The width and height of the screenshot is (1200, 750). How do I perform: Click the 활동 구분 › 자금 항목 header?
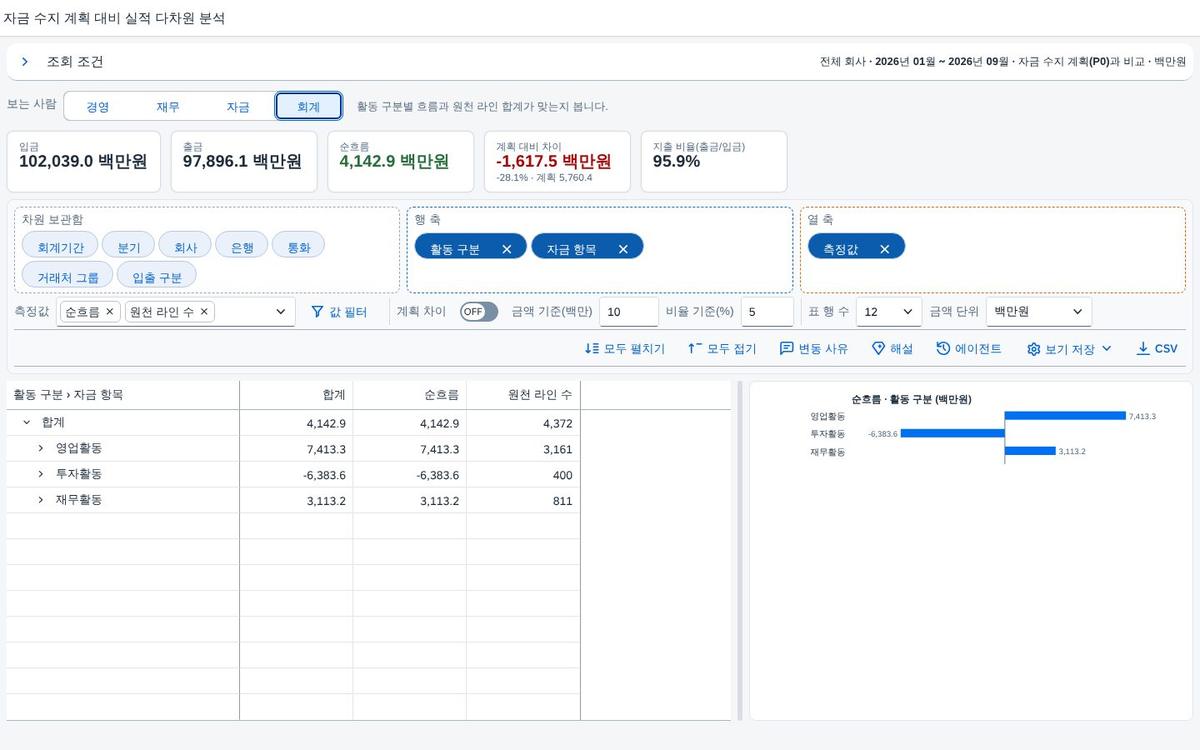click(x=123, y=396)
